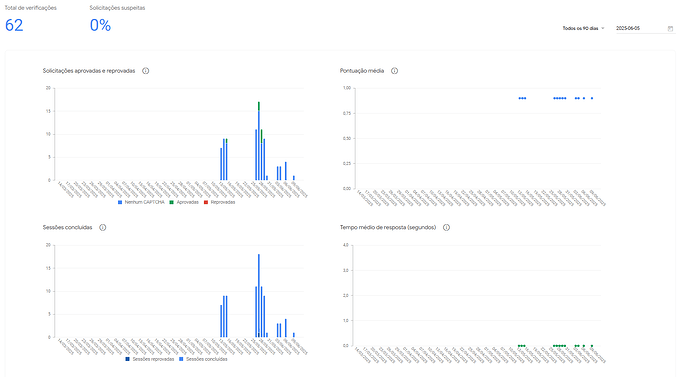The width and height of the screenshot is (690, 377).
Task: Click the Sessões concluídas chart title
Action: (x=67, y=227)
